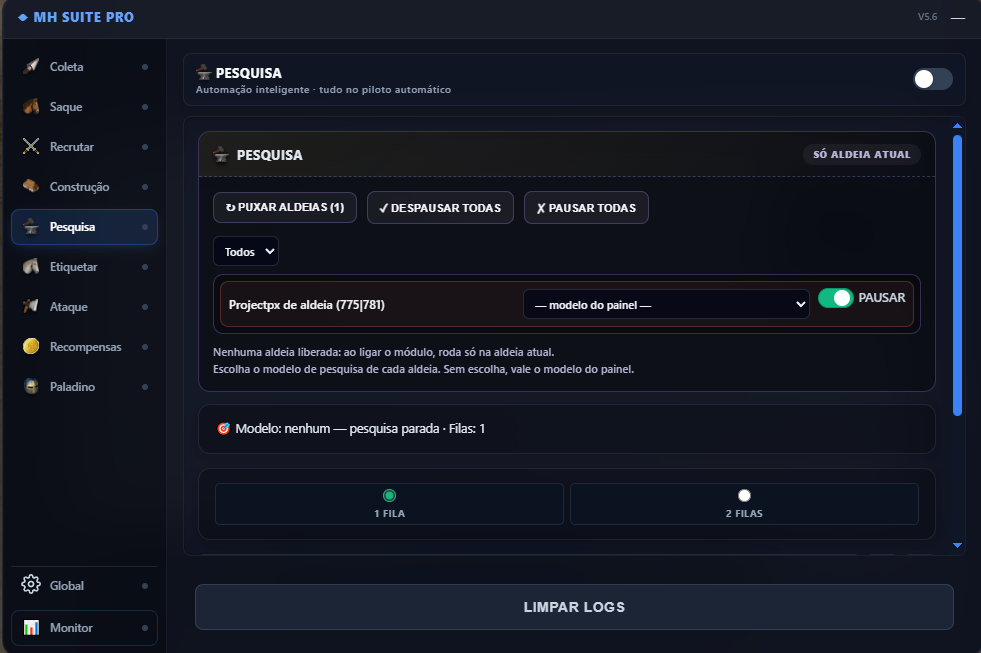Open the modelo do painel dropdown

pyautogui.click(x=666, y=305)
